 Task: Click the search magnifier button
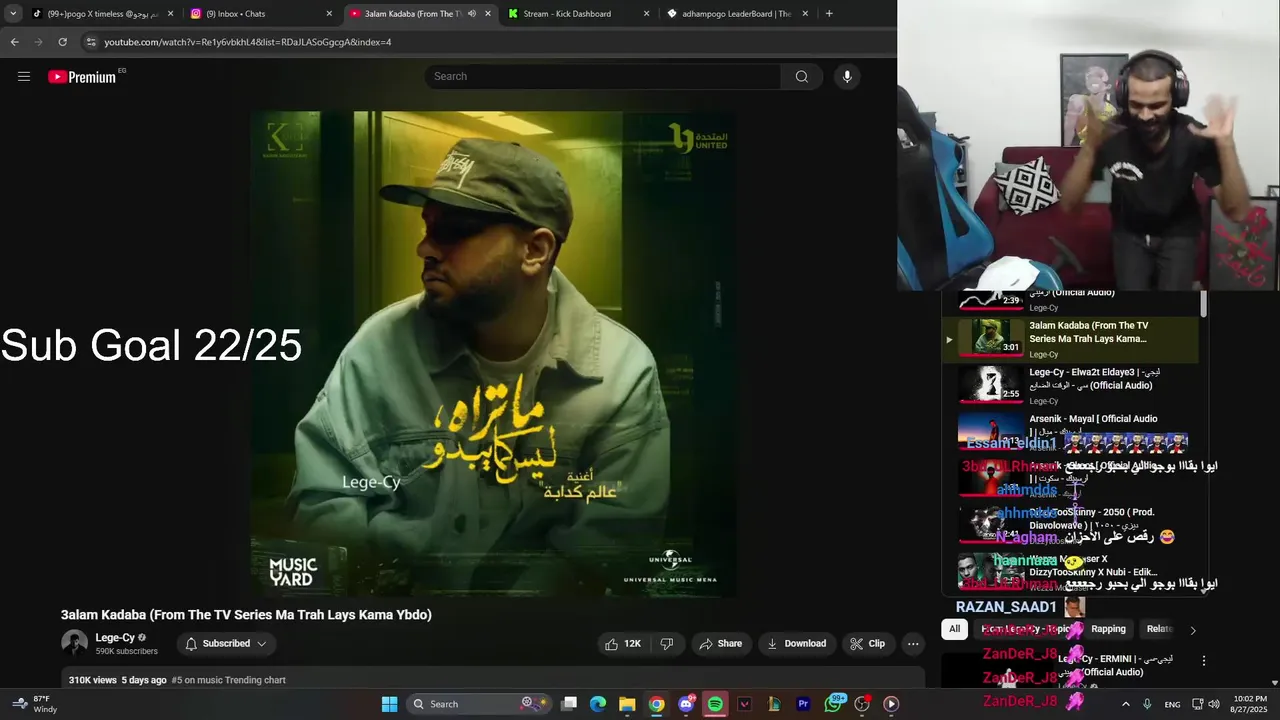801,77
